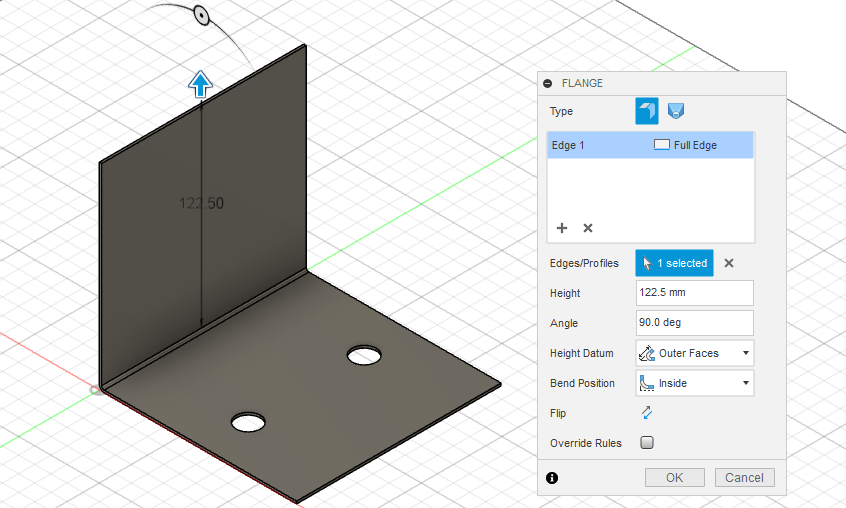Open the Height Datum dropdown
Viewport: 846px width, 508px height.
click(694, 353)
